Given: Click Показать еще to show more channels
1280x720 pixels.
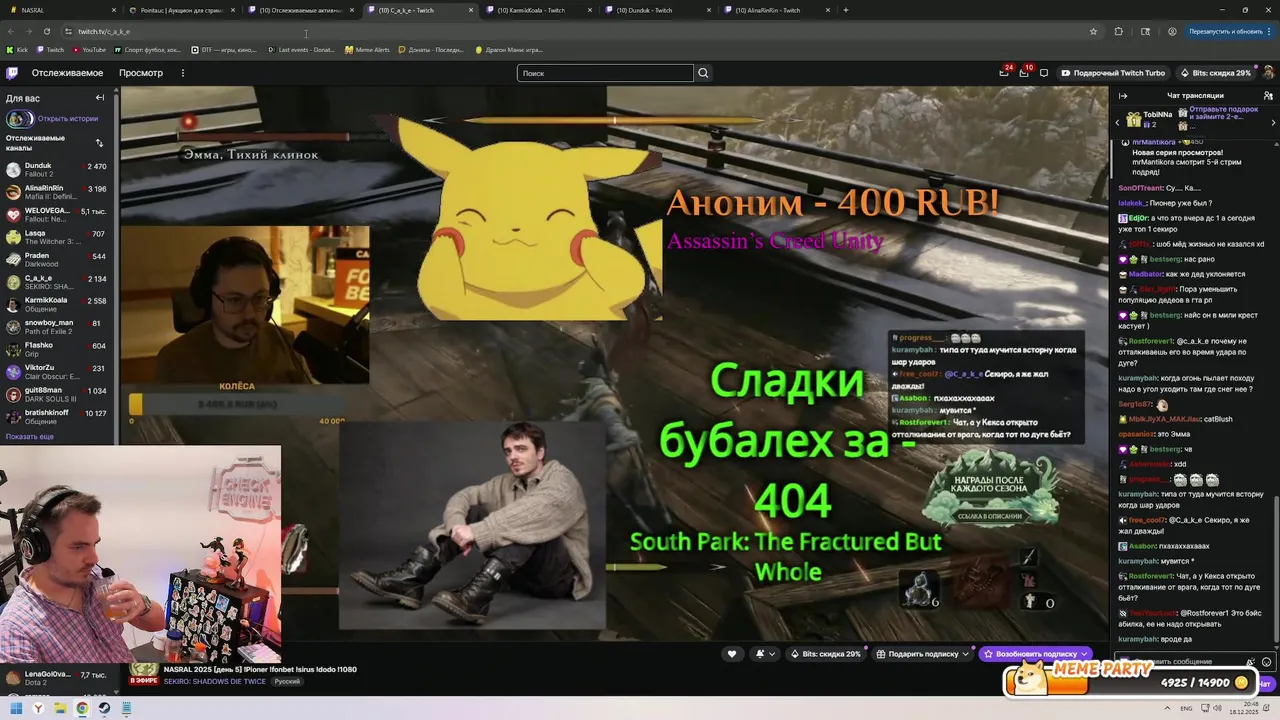Looking at the screenshot, I should pos(30,436).
